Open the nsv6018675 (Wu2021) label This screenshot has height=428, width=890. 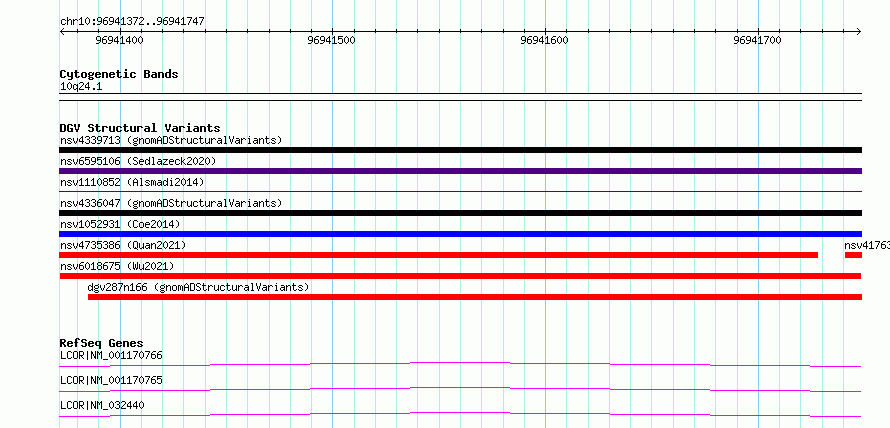click(117, 266)
